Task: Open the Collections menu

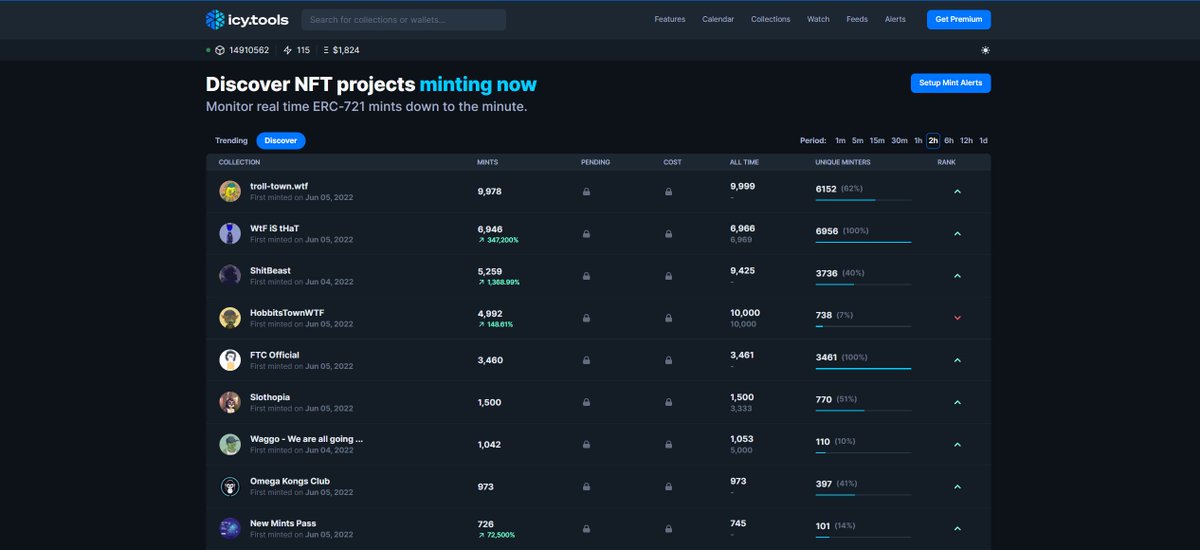Action: pyautogui.click(x=770, y=19)
